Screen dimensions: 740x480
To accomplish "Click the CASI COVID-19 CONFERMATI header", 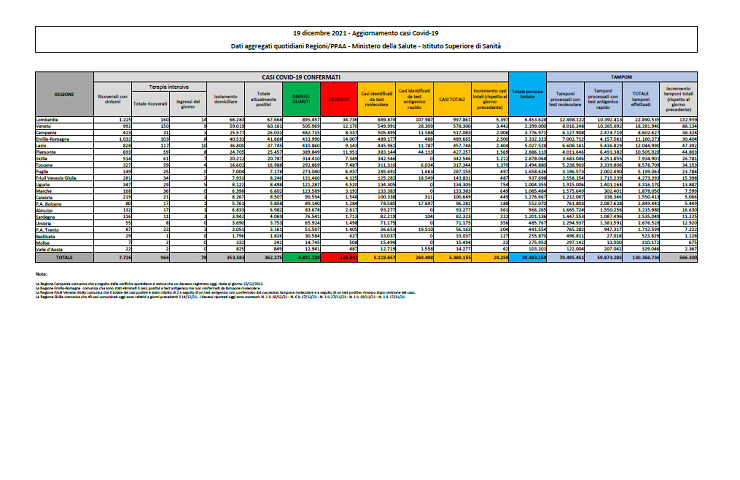I will pos(297,75).
